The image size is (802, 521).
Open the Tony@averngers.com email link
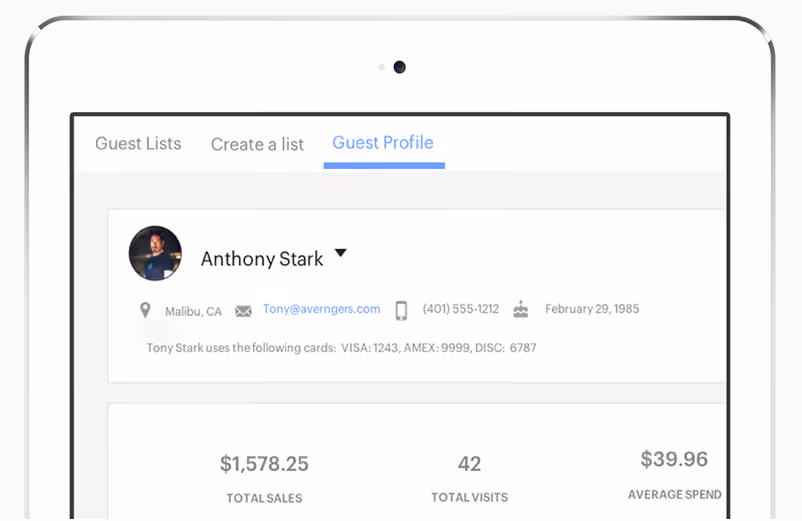pyautogui.click(x=322, y=309)
